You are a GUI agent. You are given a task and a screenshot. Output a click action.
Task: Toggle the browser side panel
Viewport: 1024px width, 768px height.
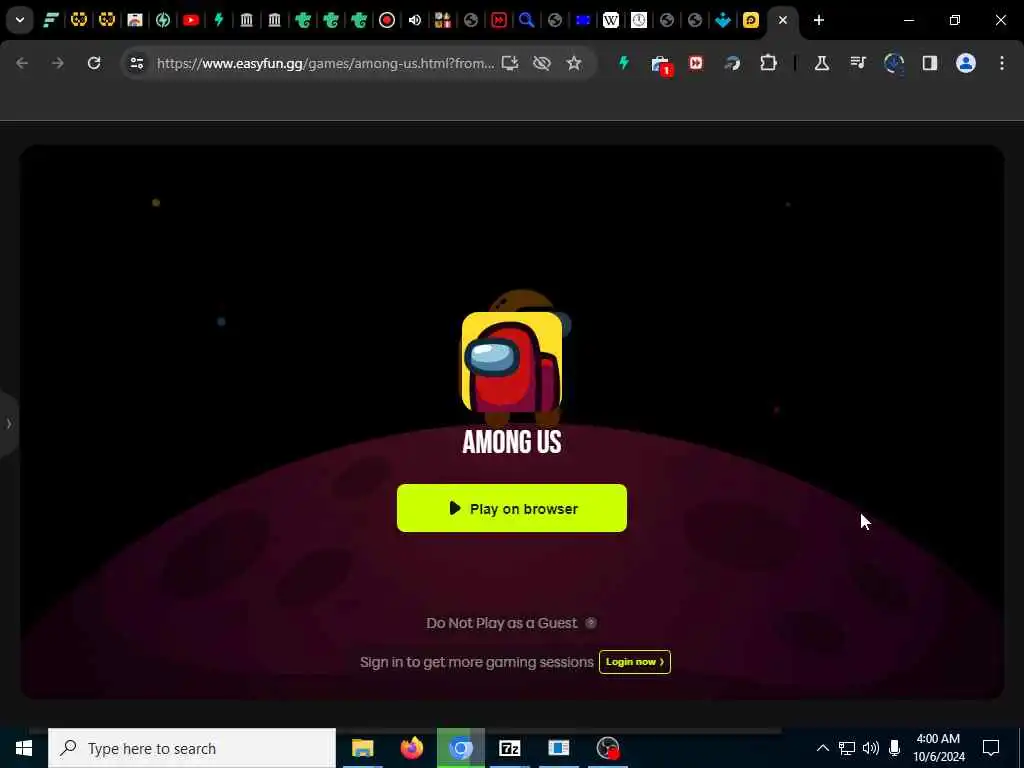point(929,63)
